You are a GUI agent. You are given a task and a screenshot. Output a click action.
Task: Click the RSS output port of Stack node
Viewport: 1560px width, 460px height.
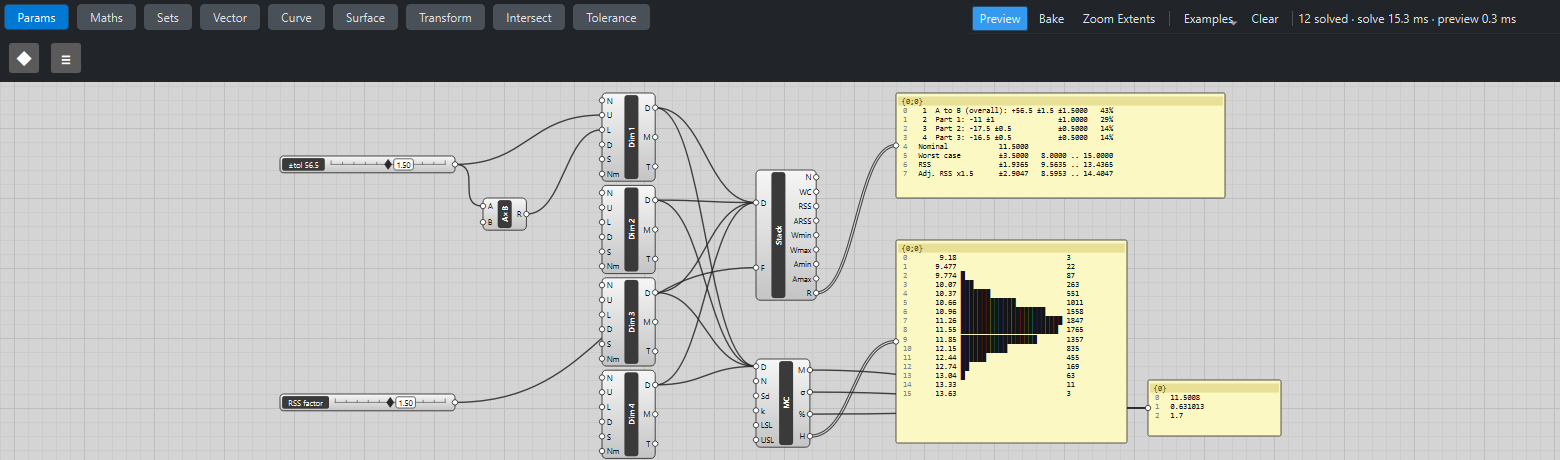(816, 206)
